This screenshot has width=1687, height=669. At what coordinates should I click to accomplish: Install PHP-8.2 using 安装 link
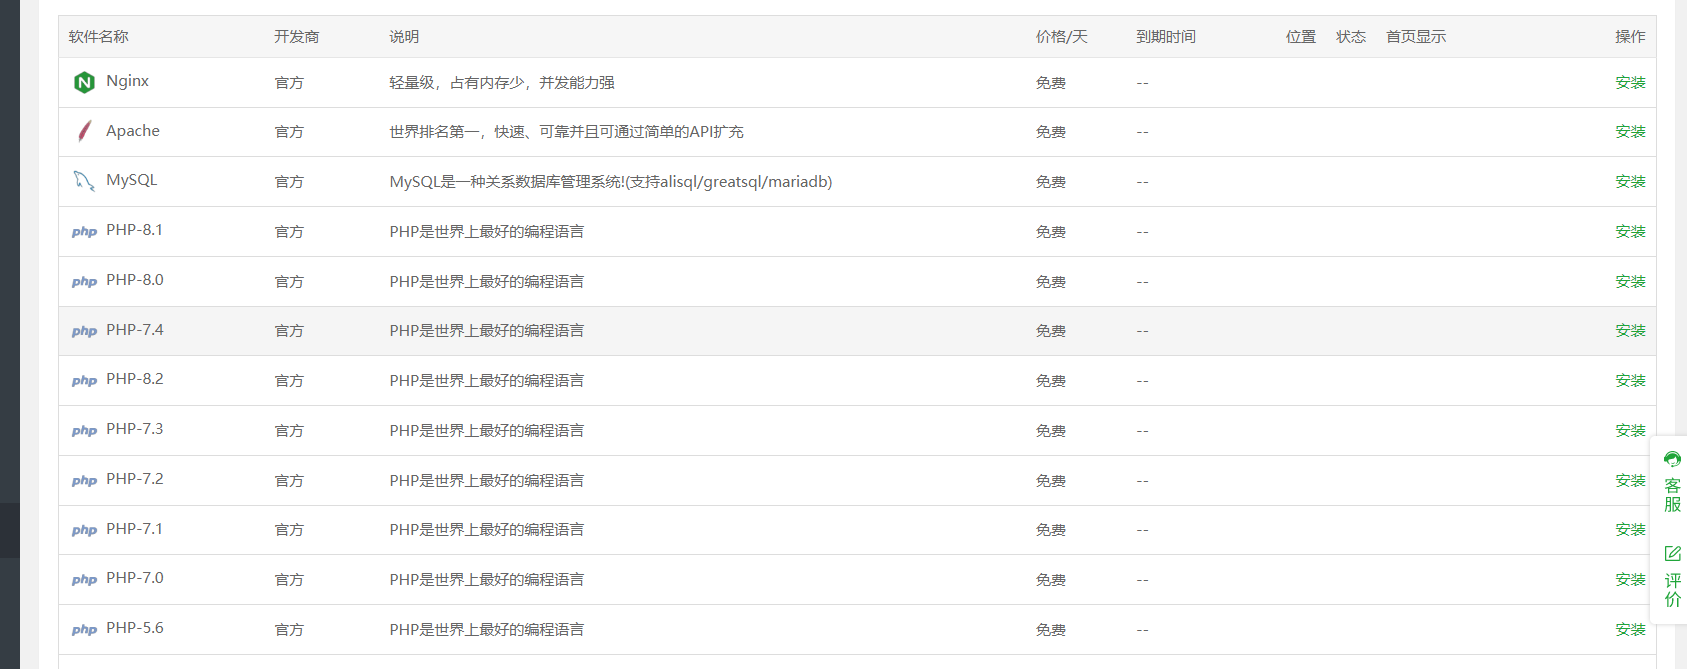1630,381
